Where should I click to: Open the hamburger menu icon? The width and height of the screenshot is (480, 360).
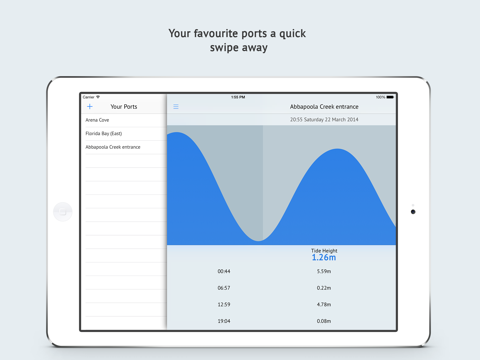176,107
